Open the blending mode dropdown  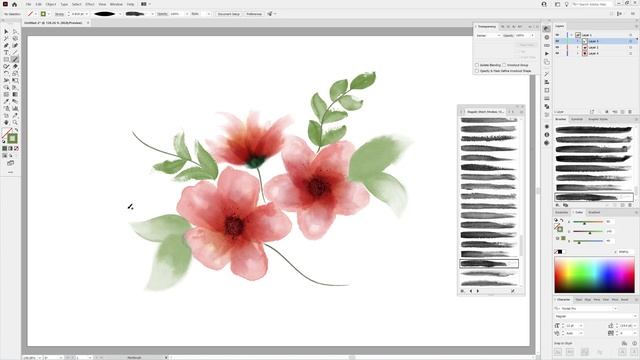488,36
